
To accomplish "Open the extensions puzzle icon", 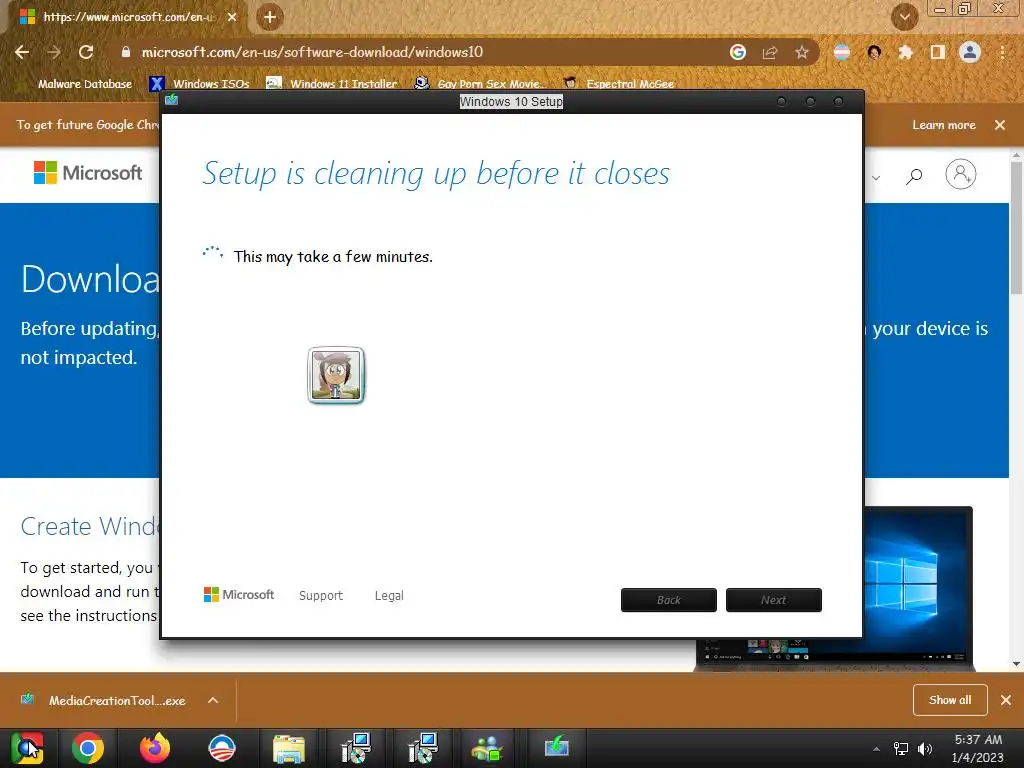I will (x=906, y=52).
